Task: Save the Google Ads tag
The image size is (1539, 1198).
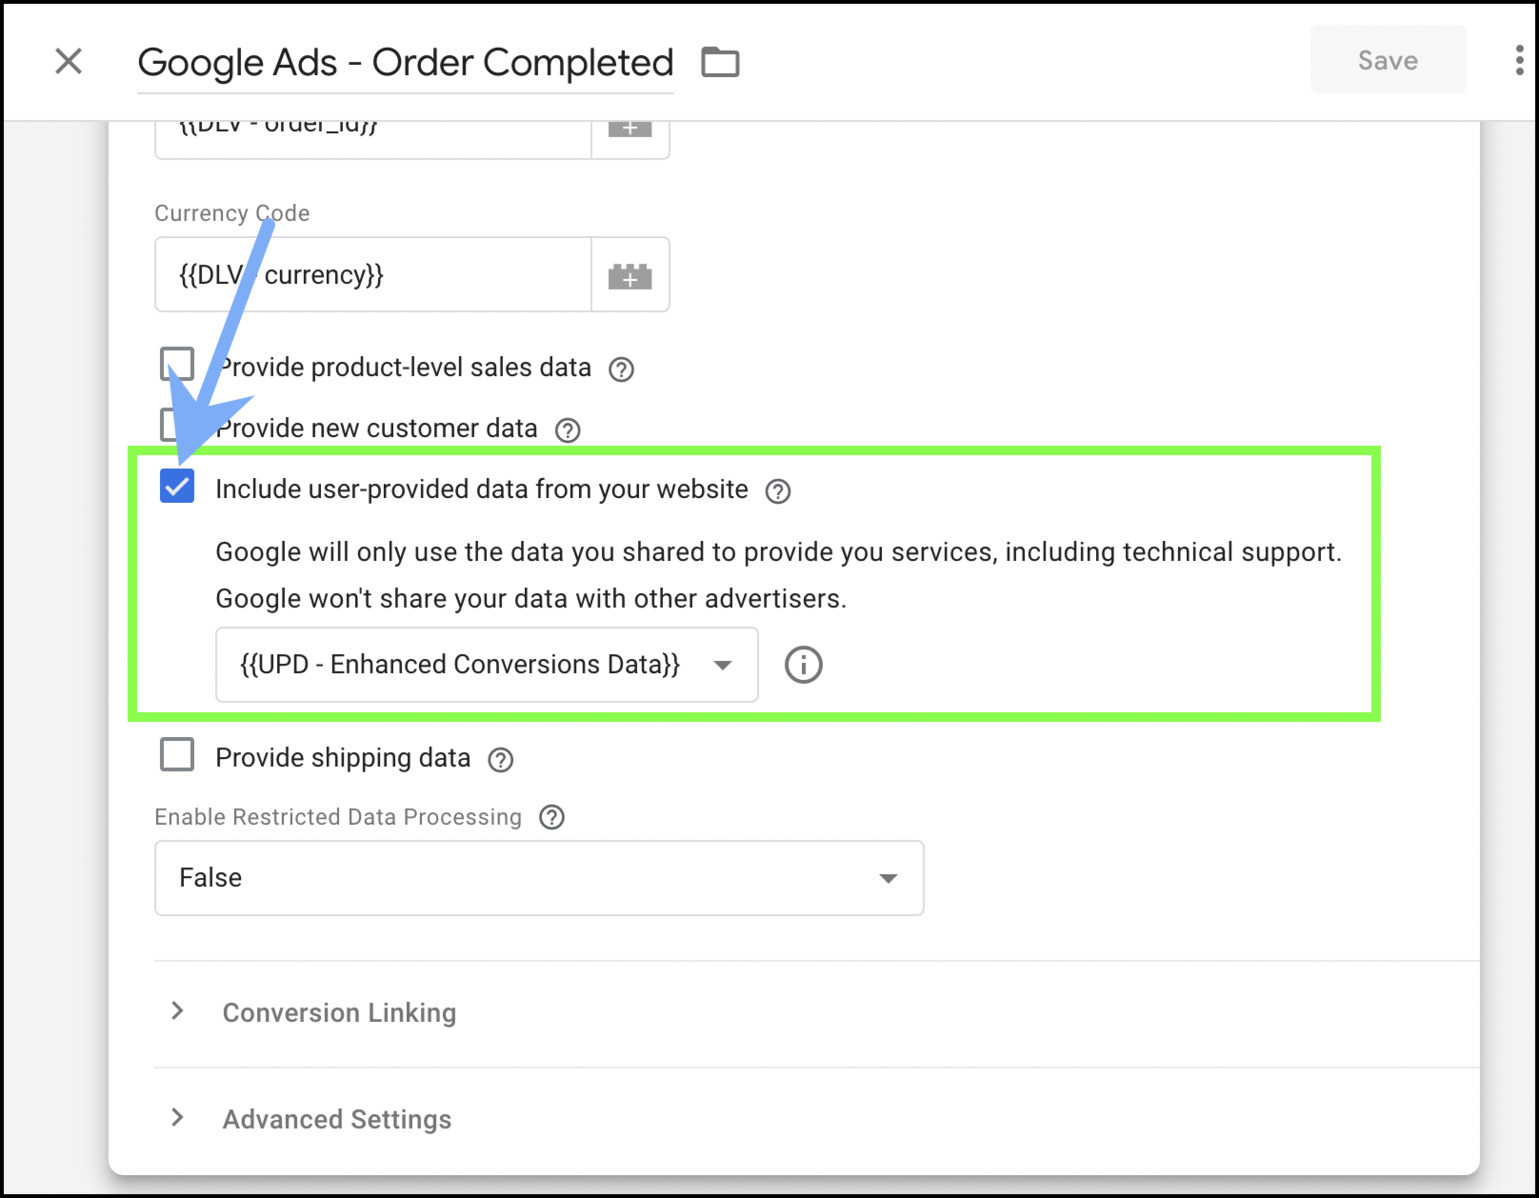Action: (1387, 60)
